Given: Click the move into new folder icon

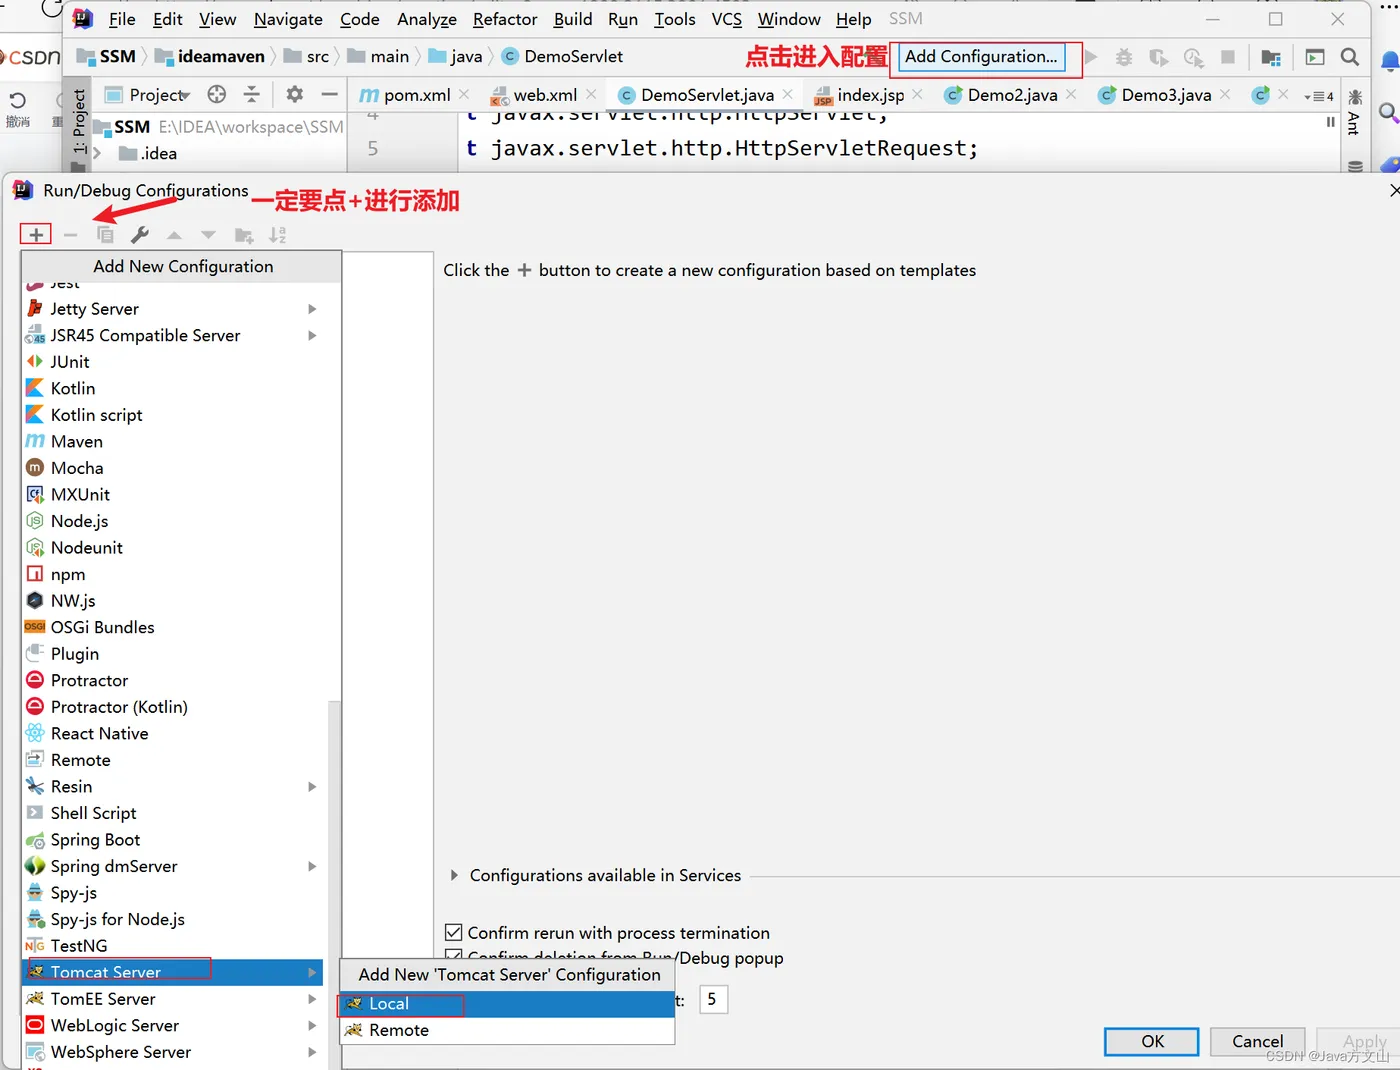Looking at the screenshot, I should pyautogui.click(x=243, y=235).
